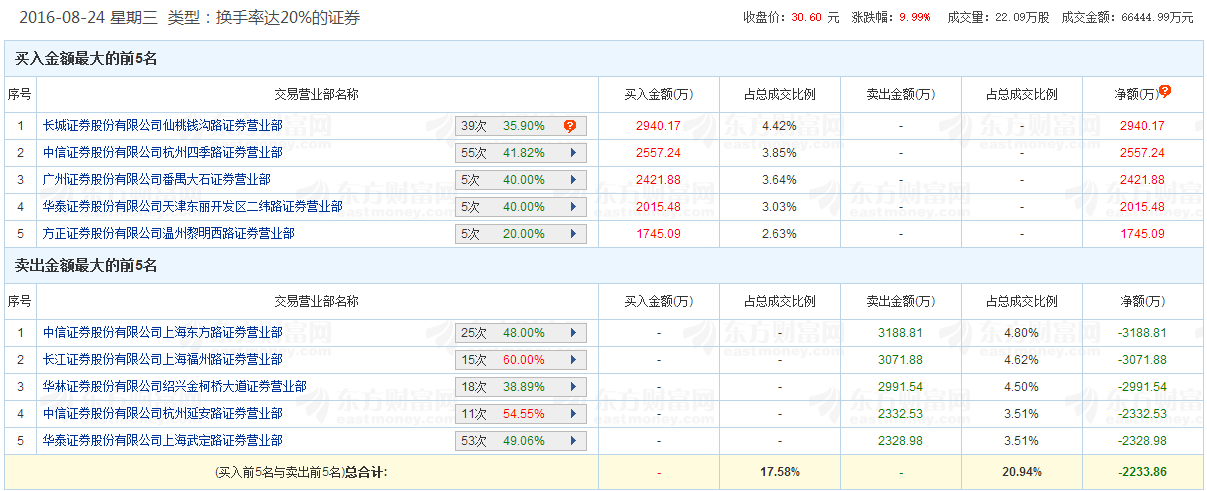Click the 买入金额最大的前5名 section header
Image resolution: width=1207 pixels, height=491 pixels.
point(86,59)
